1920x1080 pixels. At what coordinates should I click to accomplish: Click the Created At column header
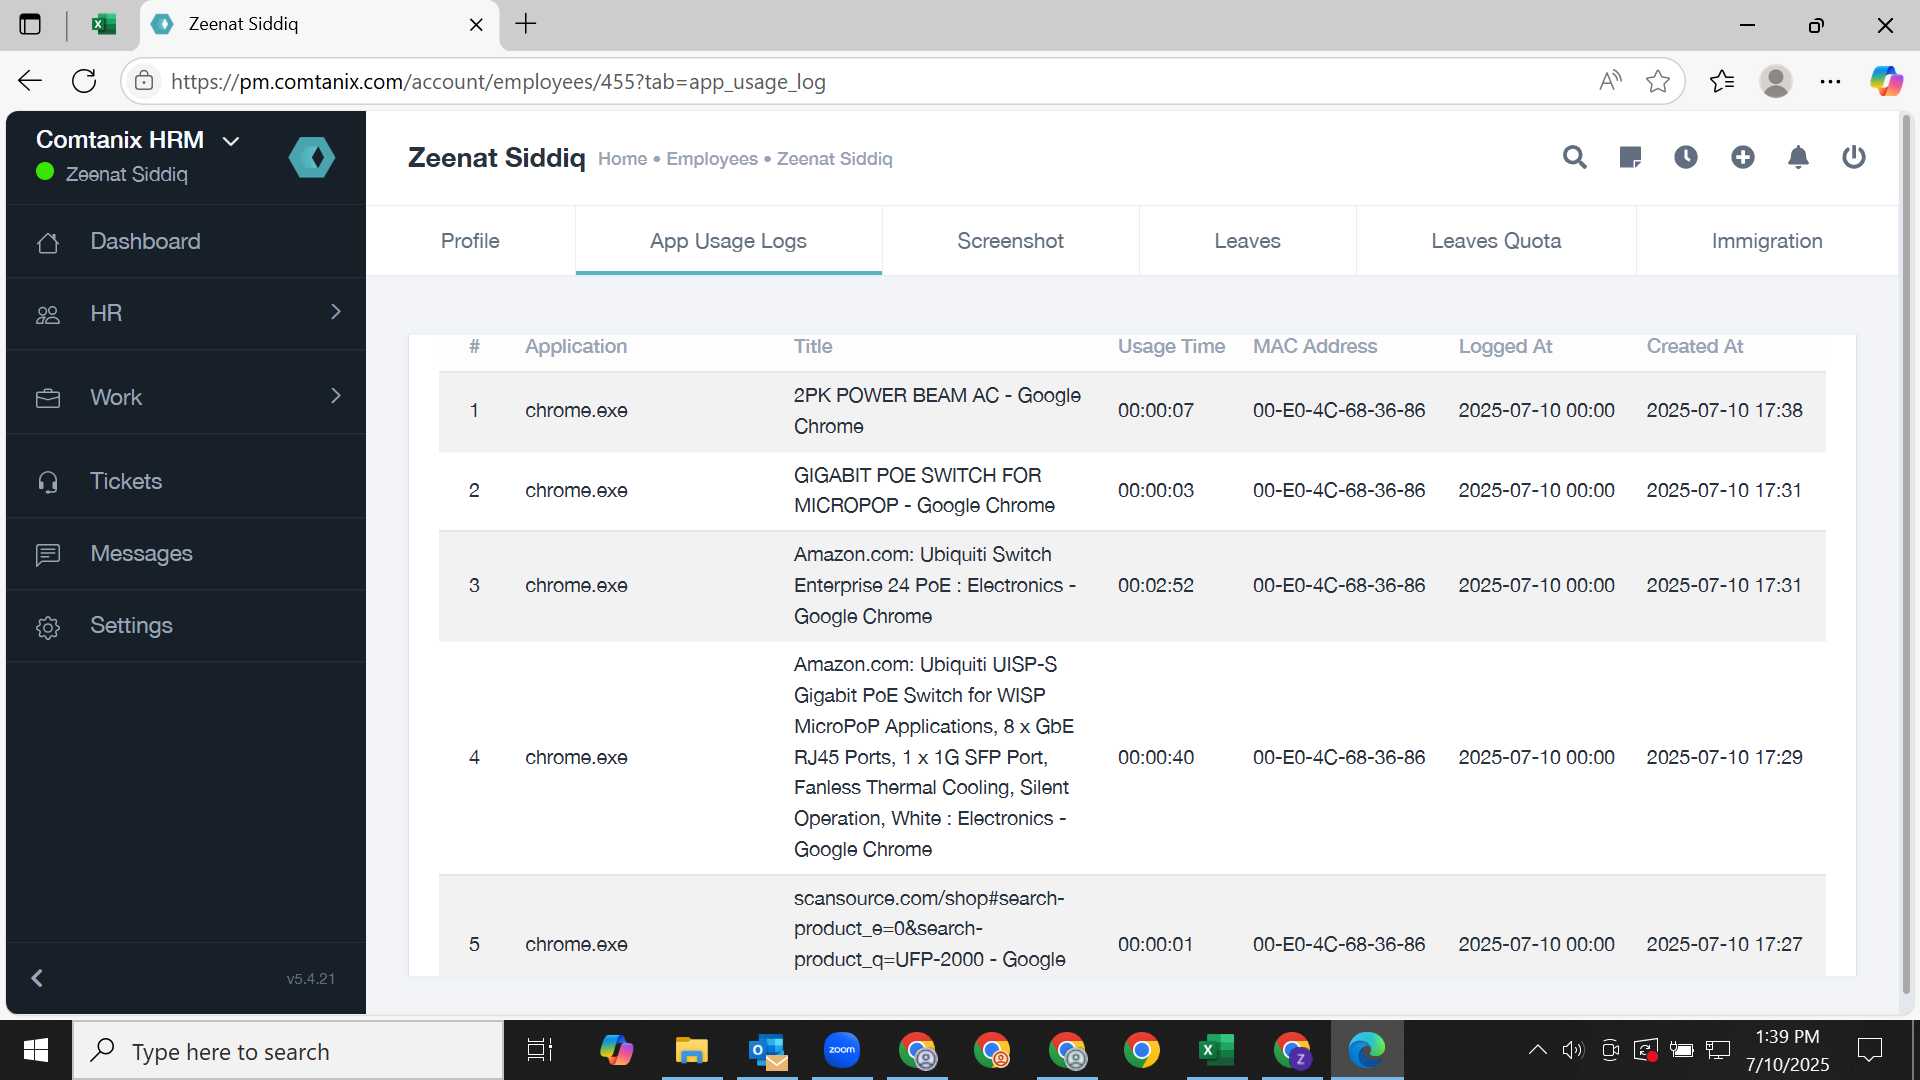pyautogui.click(x=1695, y=346)
